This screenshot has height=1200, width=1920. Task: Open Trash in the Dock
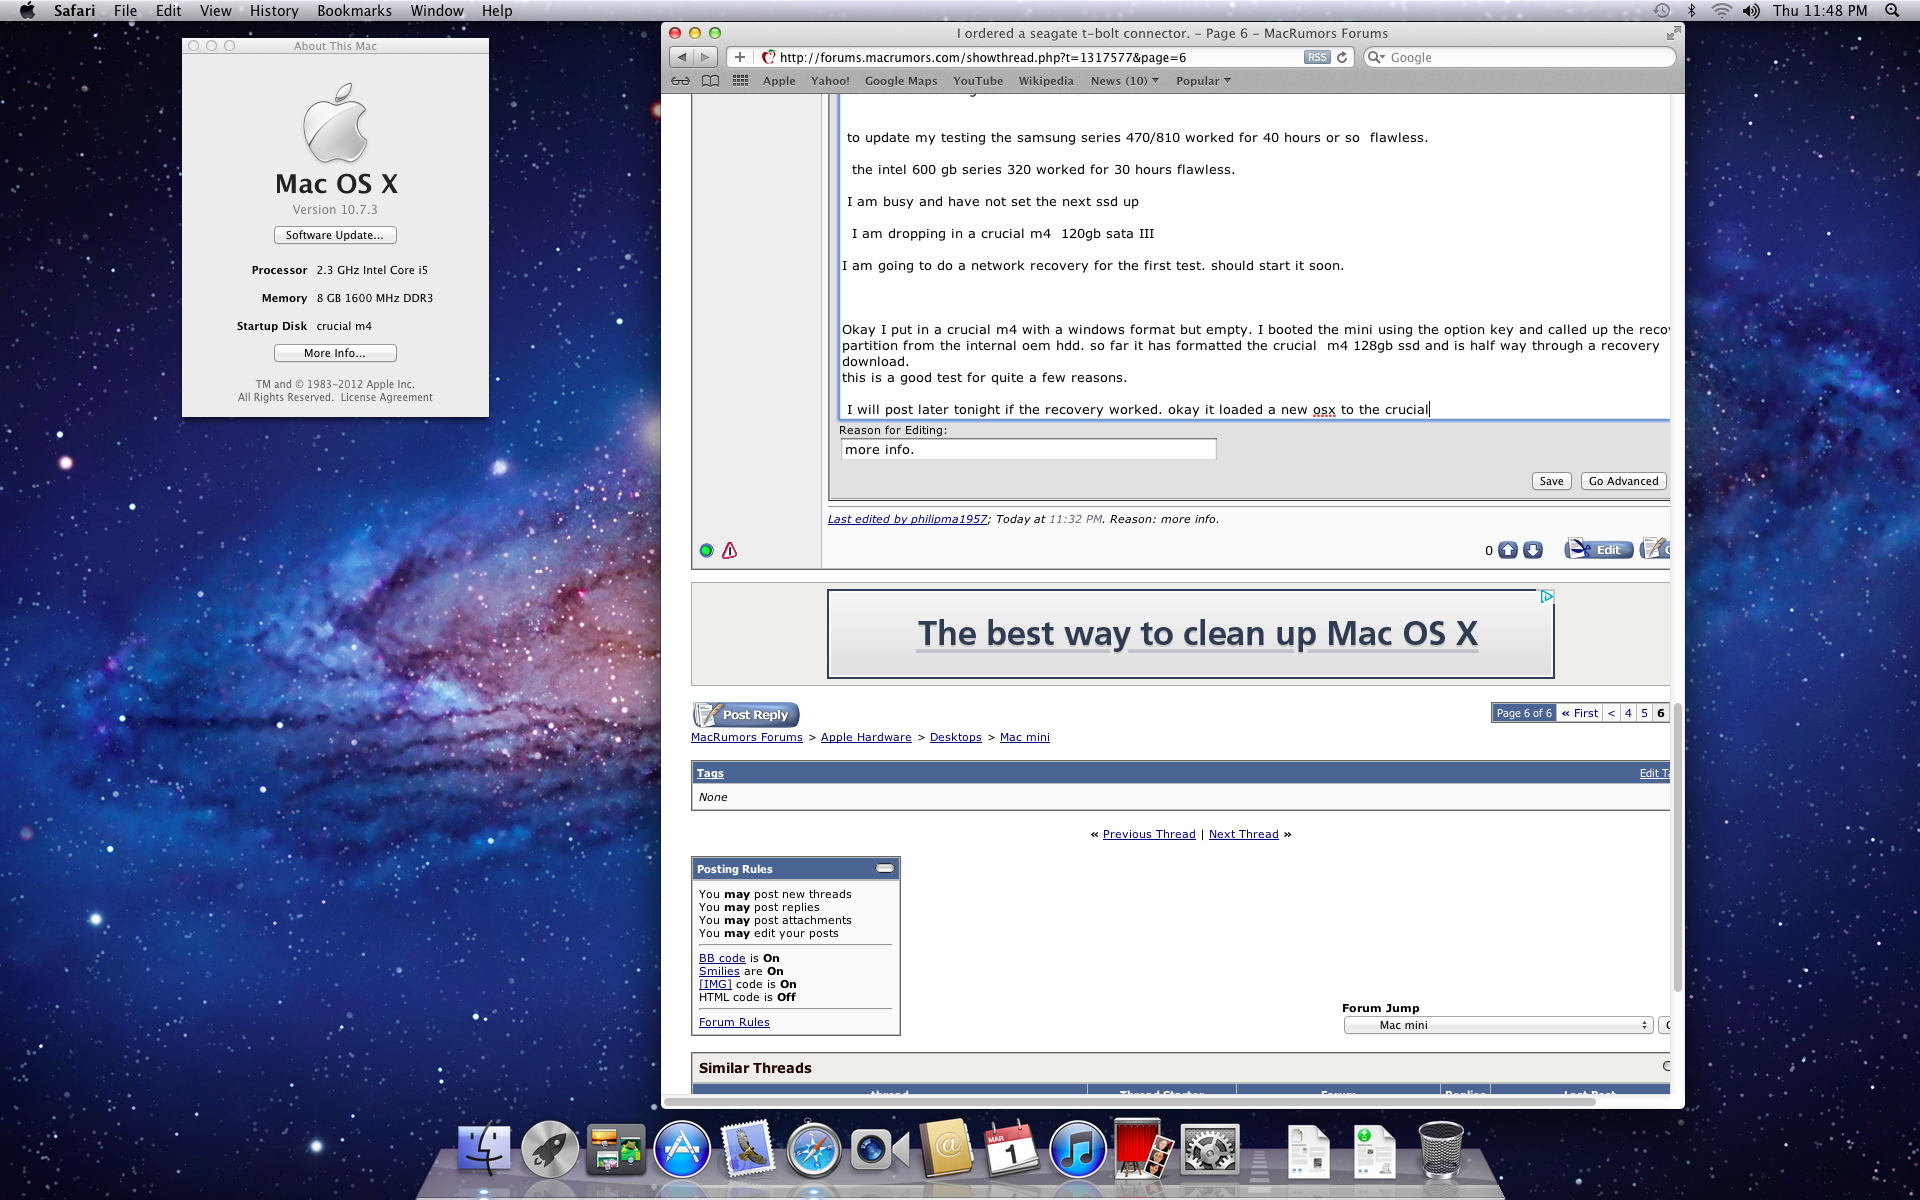pyautogui.click(x=1441, y=1149)
